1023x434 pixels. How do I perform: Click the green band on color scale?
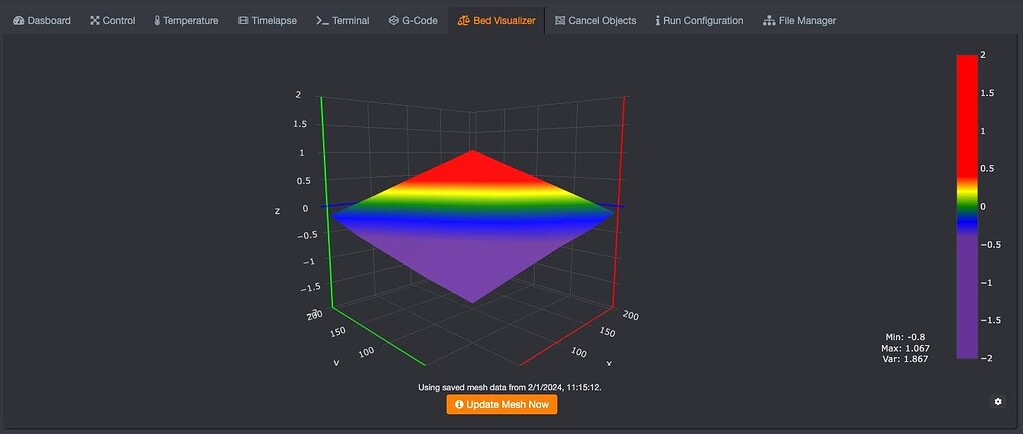(x=966, y=204)
